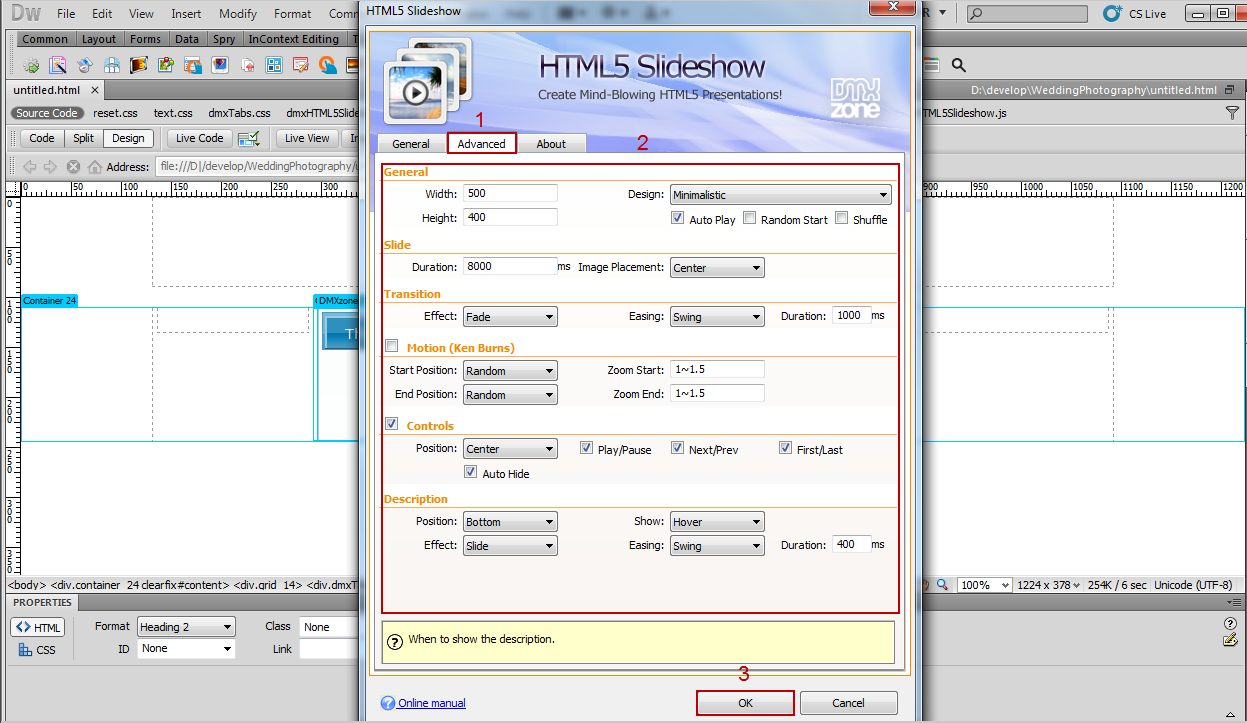This screenshot has height=723, width=1247.
Task: Click the OK button
Action: click(745, 703)
